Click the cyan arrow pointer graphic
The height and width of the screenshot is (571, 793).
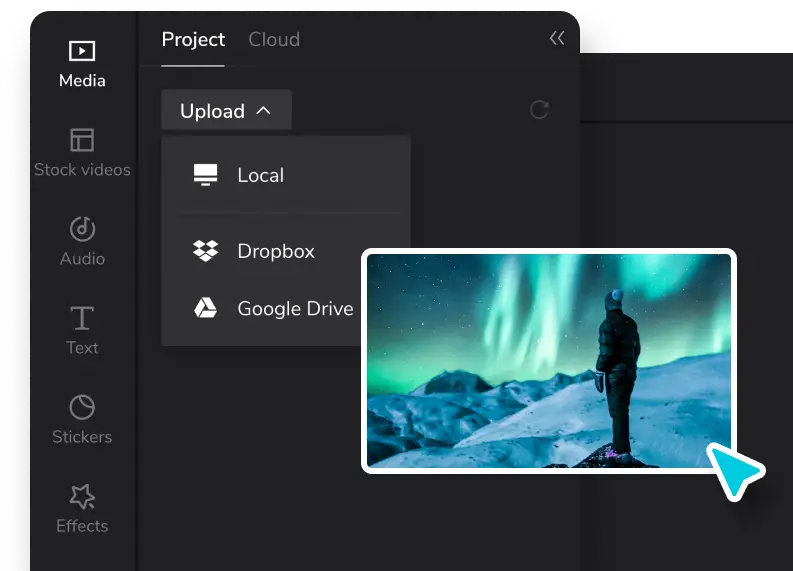pos(733,469)
